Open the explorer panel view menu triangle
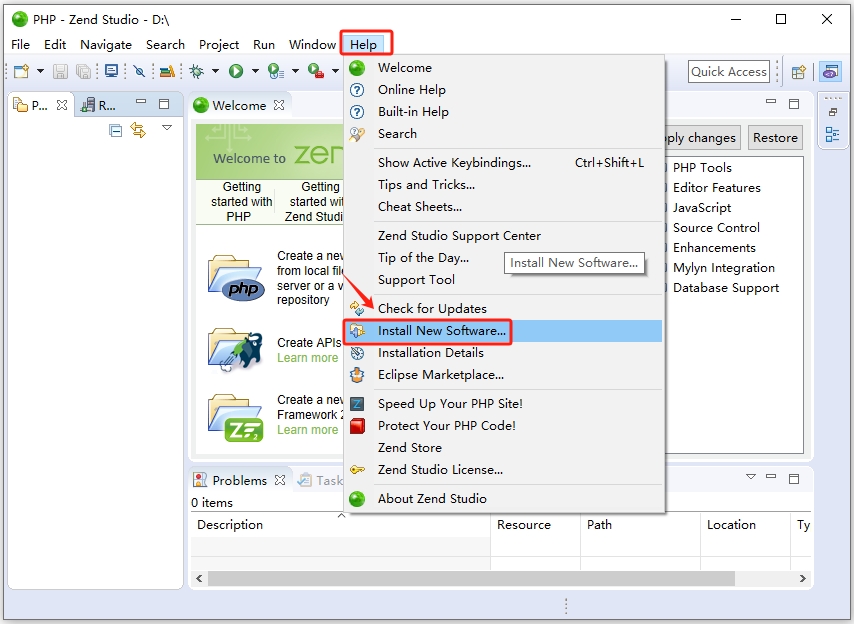This screenshot has height=624, width=854. [167, 128]
